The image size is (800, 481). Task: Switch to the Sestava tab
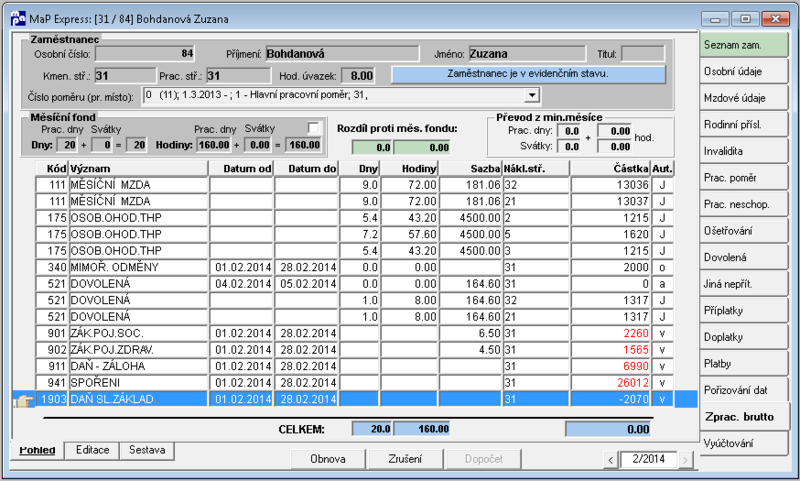[x=147, y=450]
